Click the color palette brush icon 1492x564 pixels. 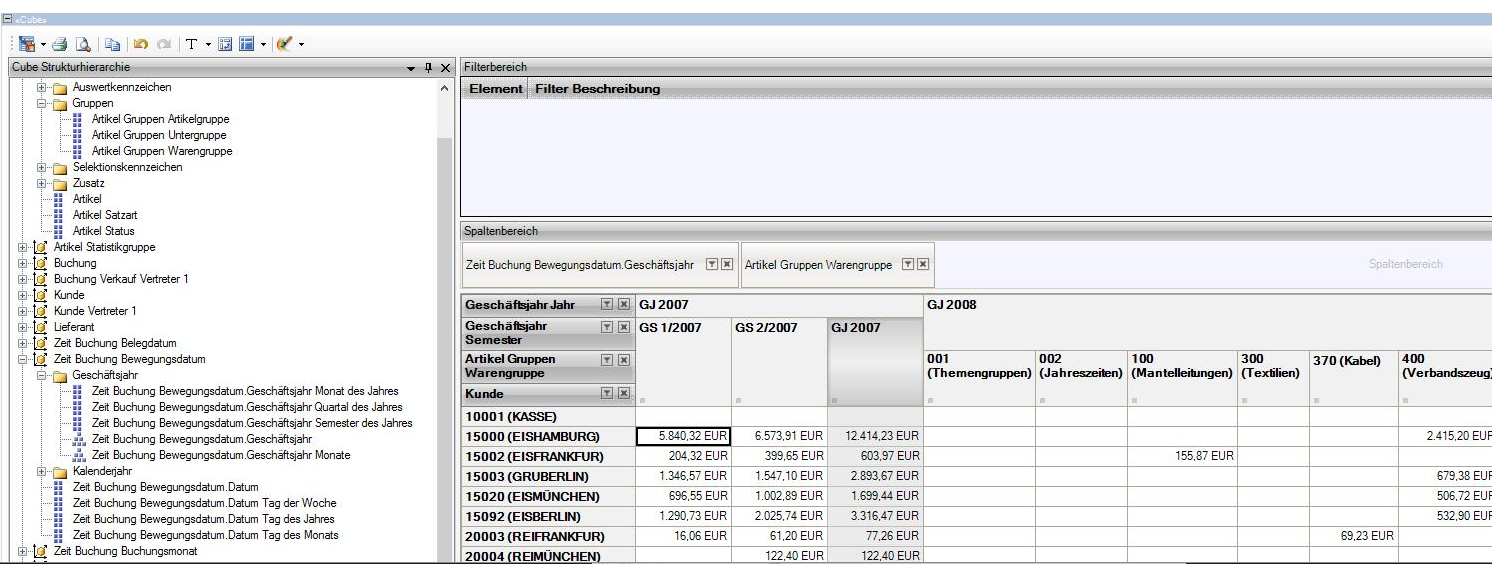(284, 44)
